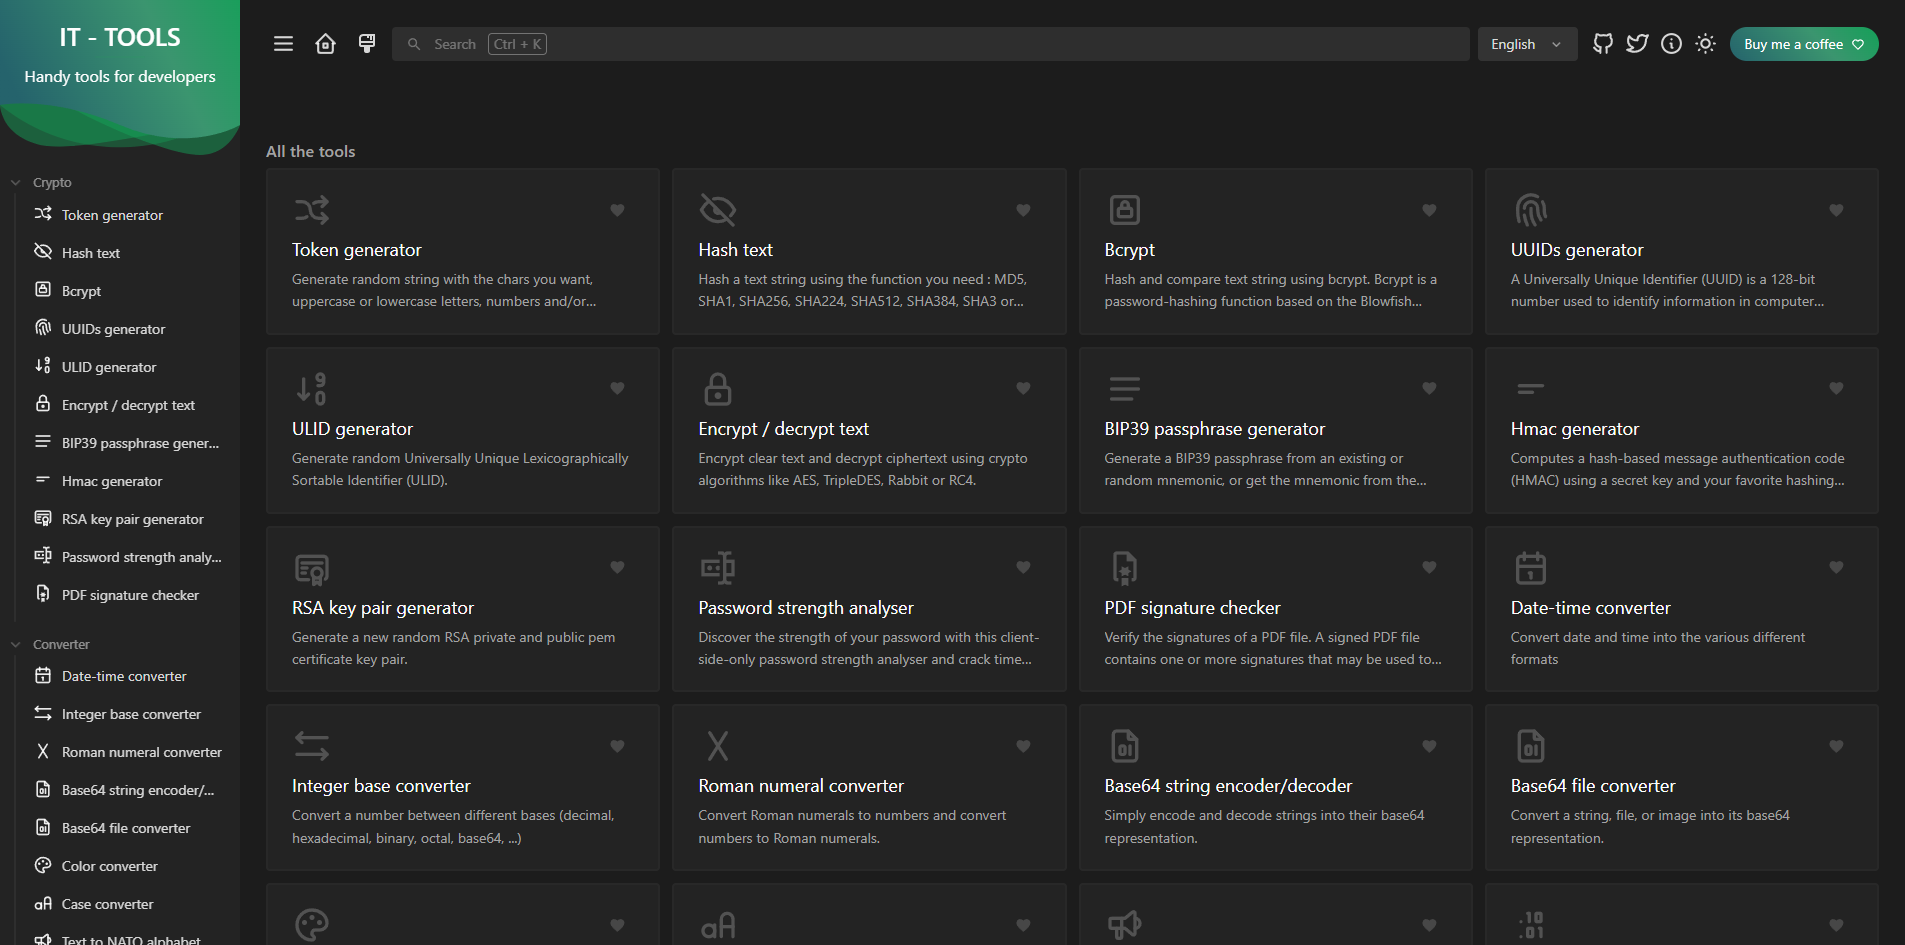Click the Buy me a coffee button
The height and width of the screenshot is (945, 1905).
pyautogui.click(x=1803, y=43)
